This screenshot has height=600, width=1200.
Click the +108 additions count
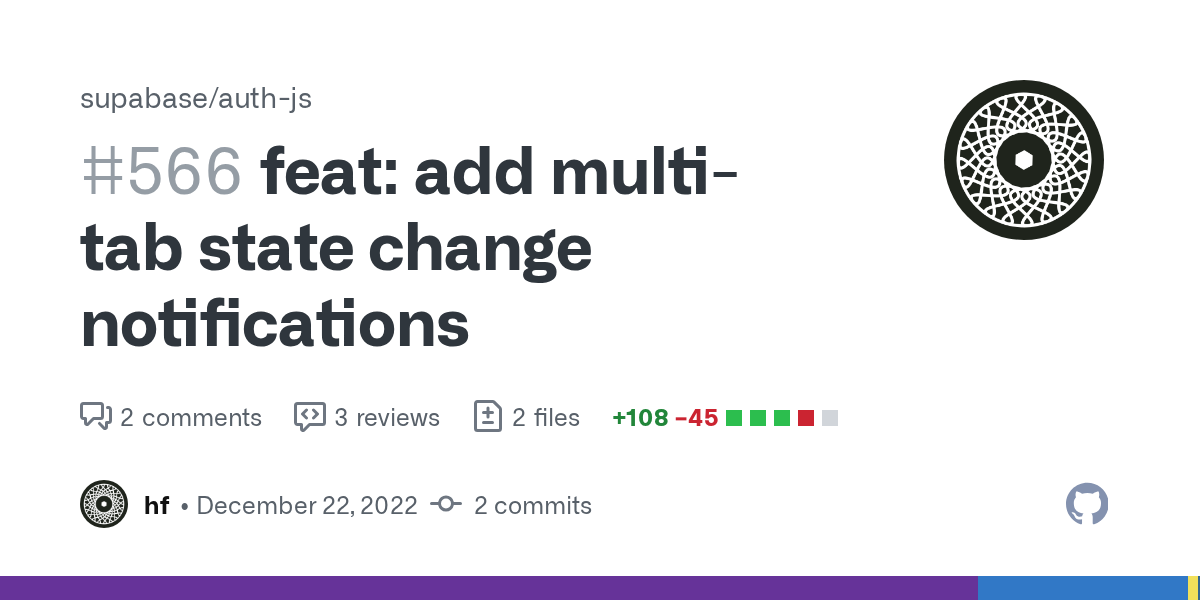pyautogui.click(x=640, y=417)
